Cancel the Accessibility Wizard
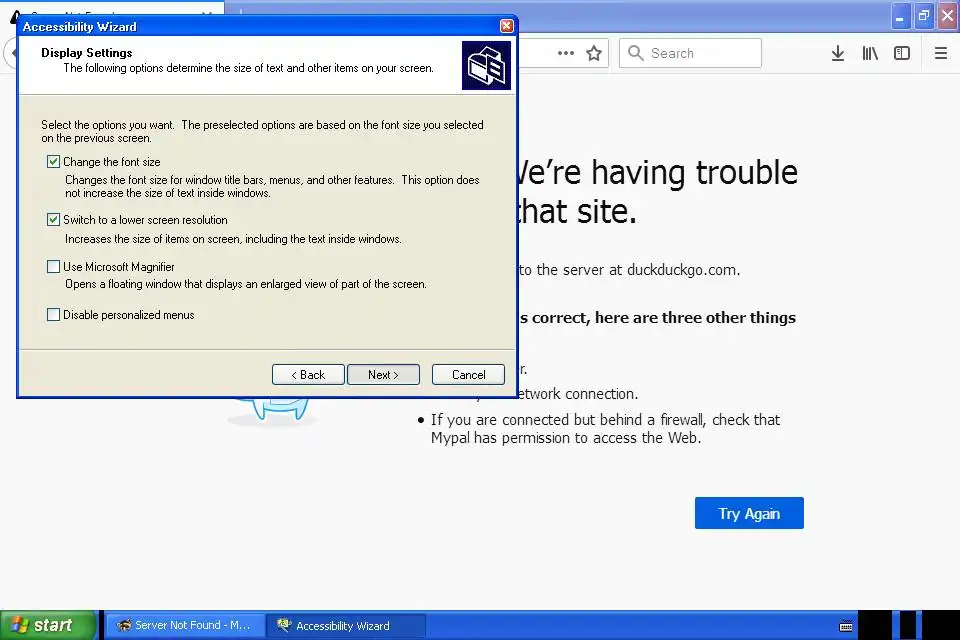960x640 pixels. (x=468, y=374)
